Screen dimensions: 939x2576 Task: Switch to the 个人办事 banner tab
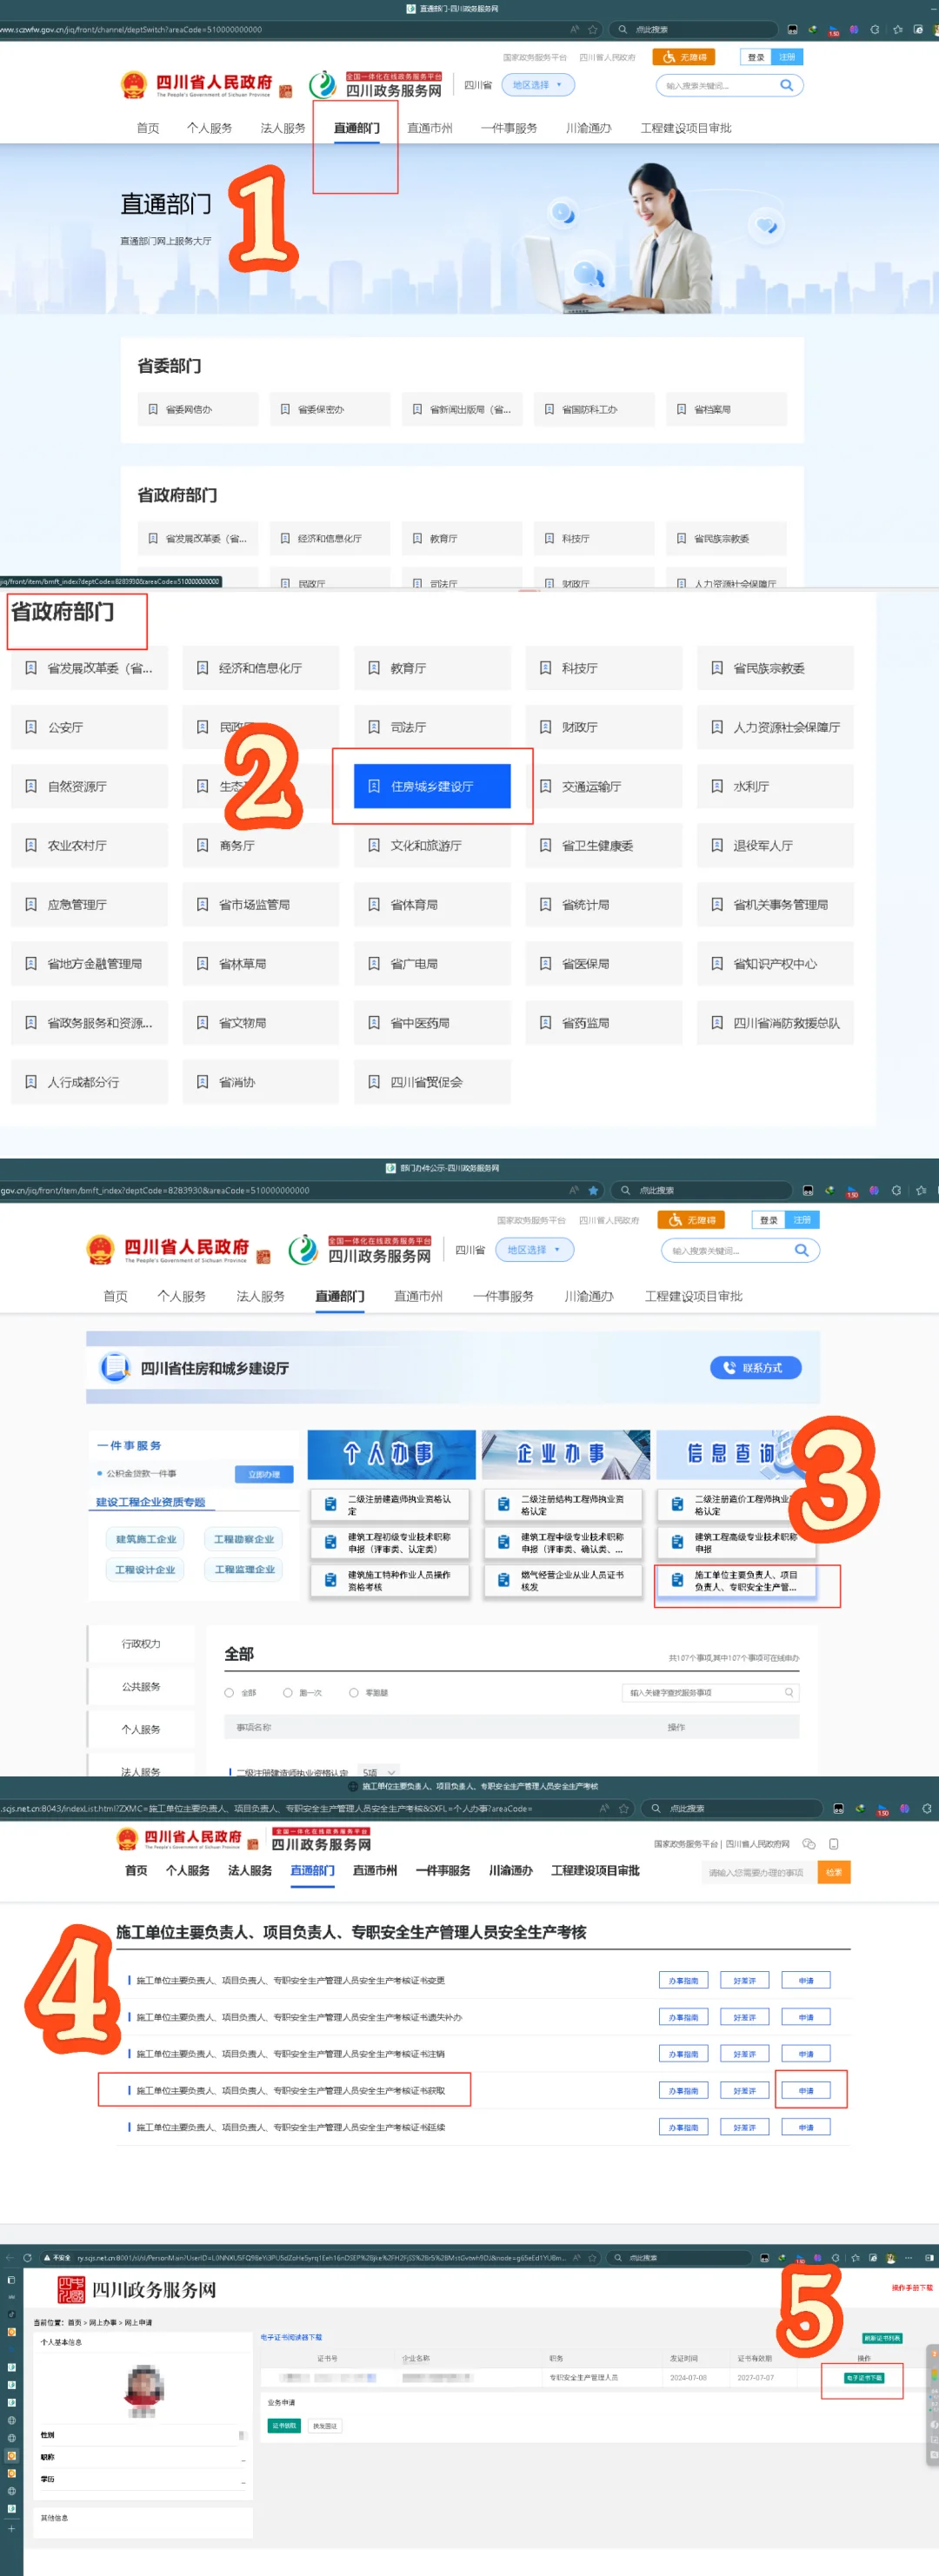coord(391,1454)
